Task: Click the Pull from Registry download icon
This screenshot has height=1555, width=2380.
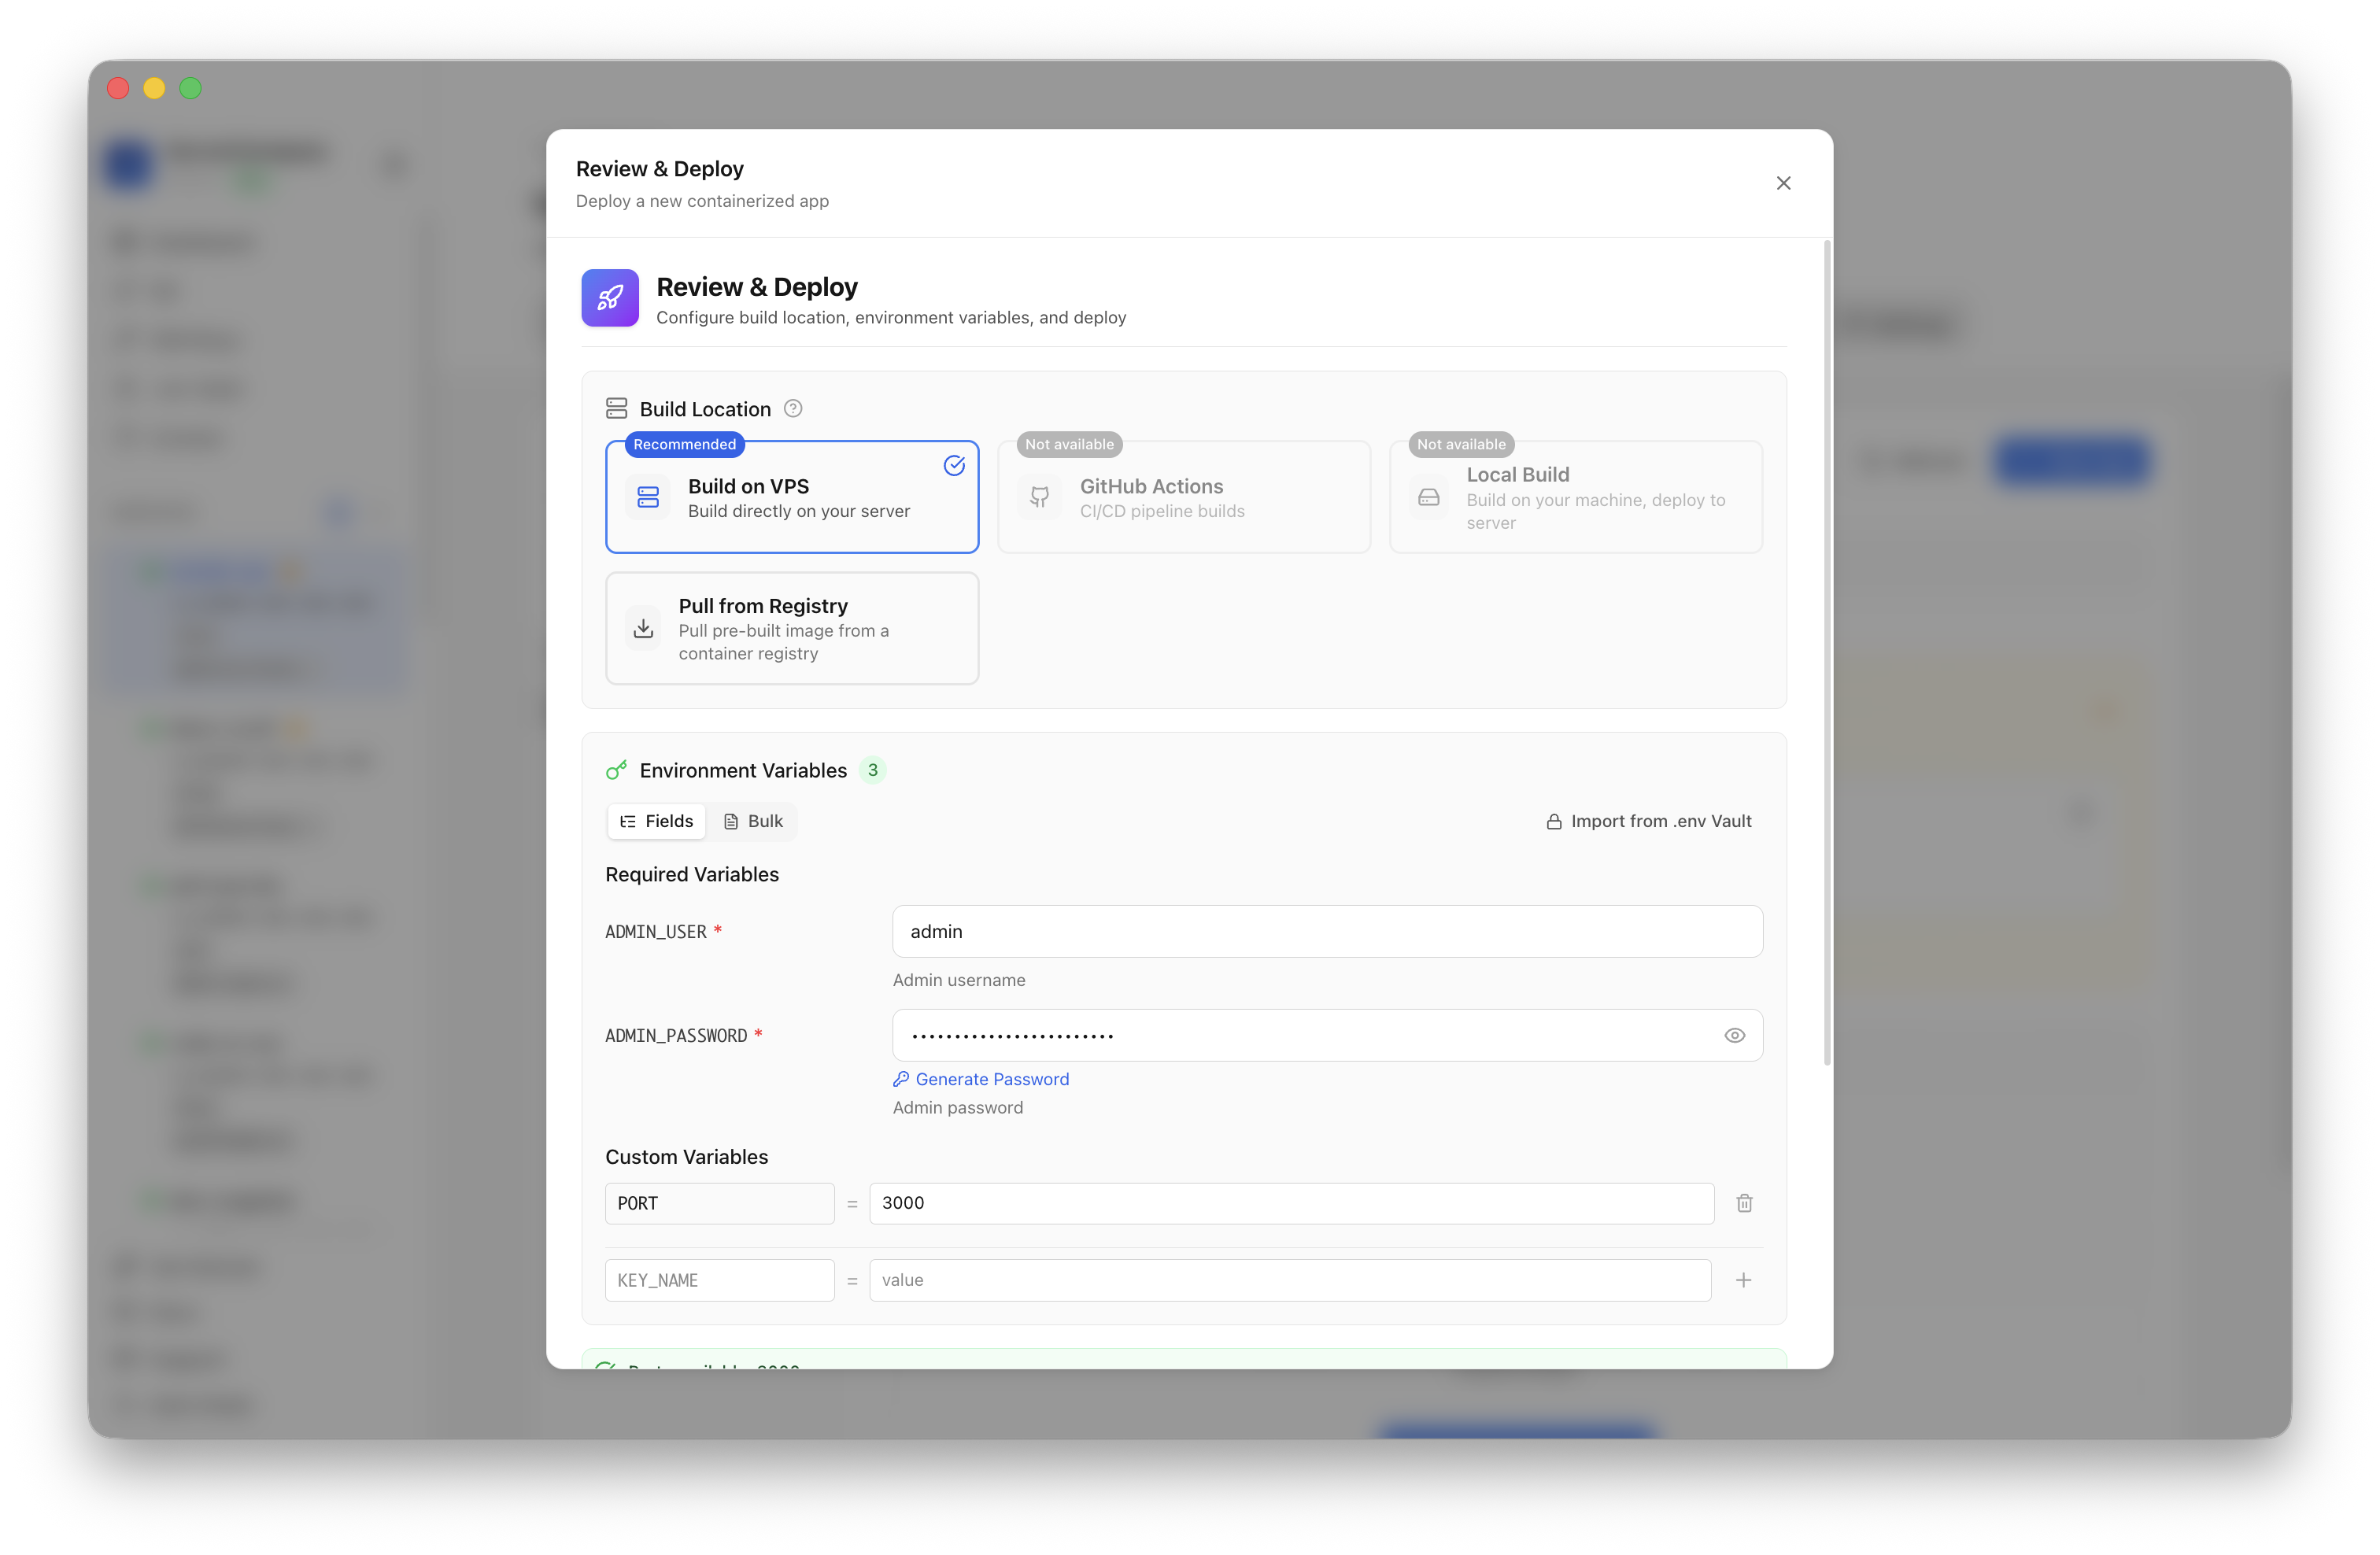Action: click(x=644, y=628)
